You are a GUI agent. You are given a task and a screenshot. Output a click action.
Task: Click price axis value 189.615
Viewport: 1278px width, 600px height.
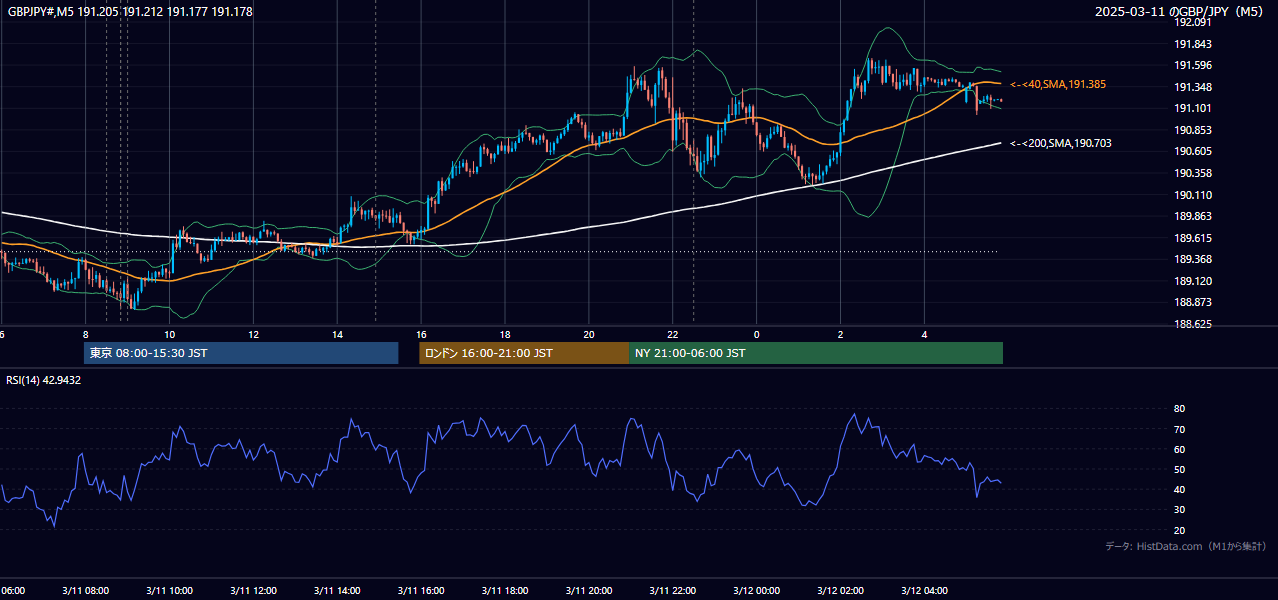click(x=1193, y=238)
